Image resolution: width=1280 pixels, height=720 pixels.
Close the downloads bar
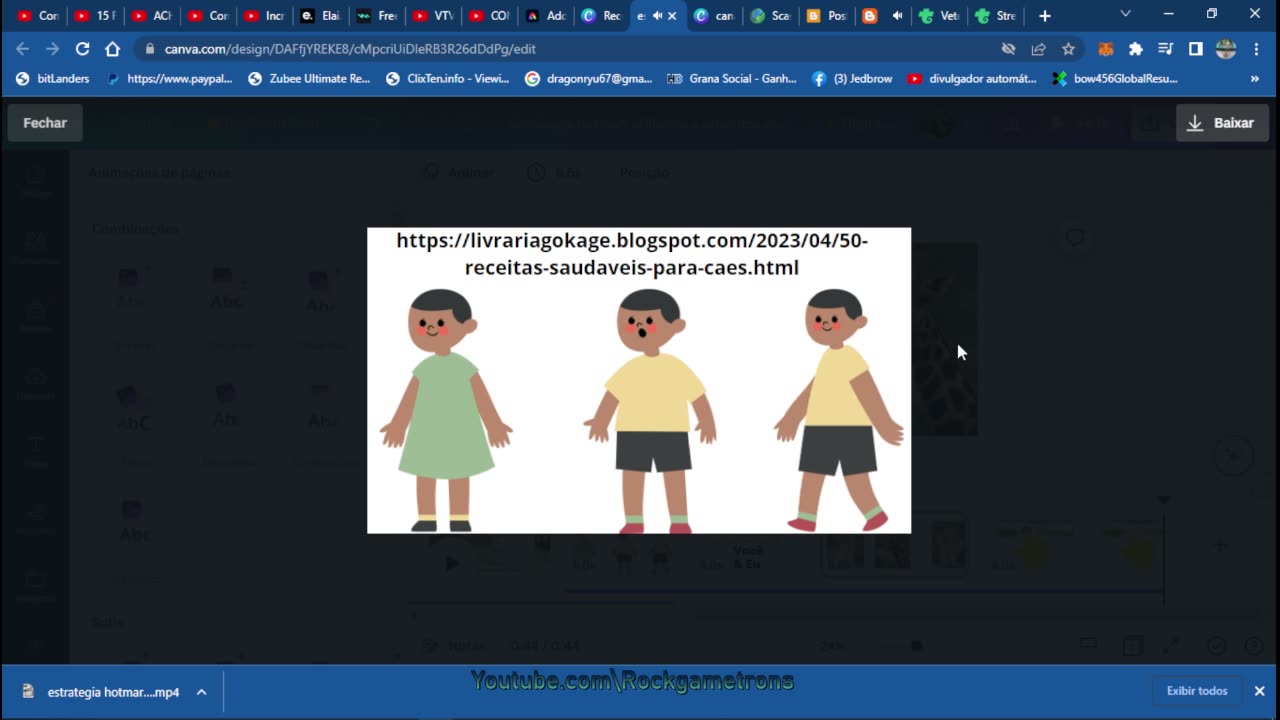1259,691
